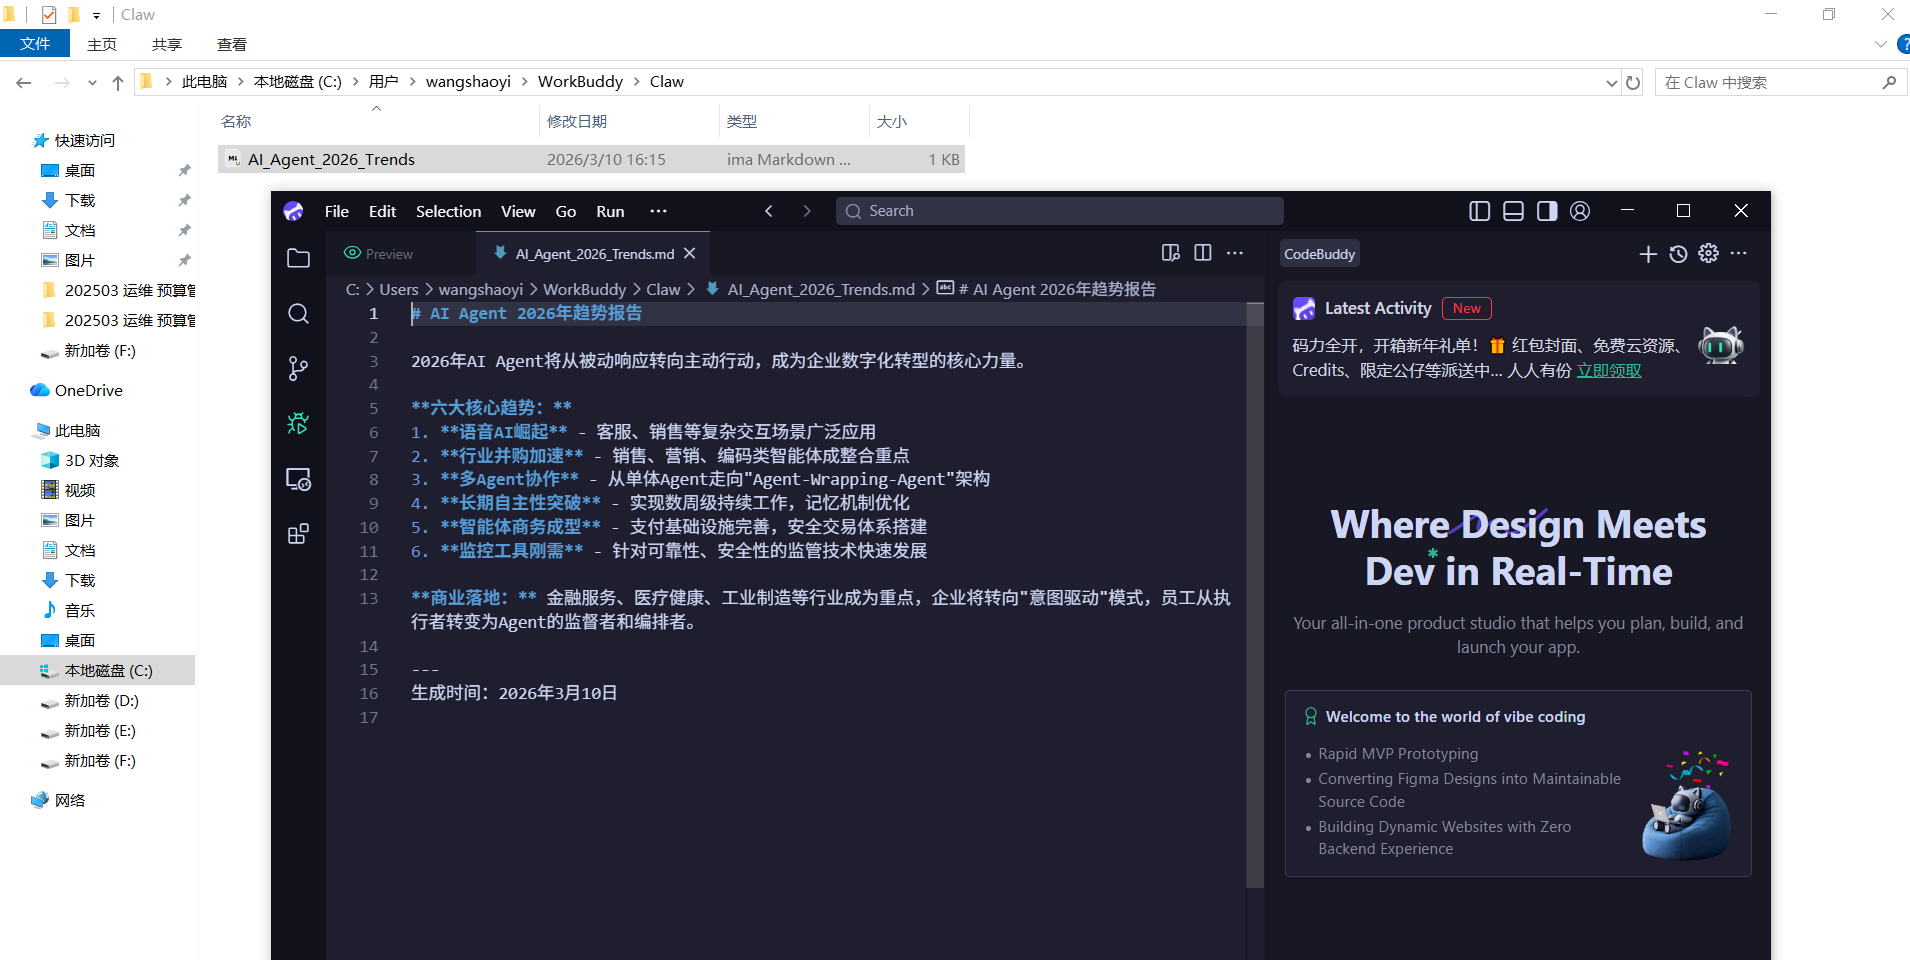This screenshot has width=1910, height=960.
Task: Open the 主页 ribbon tab
Action: (x=102, y=44)
